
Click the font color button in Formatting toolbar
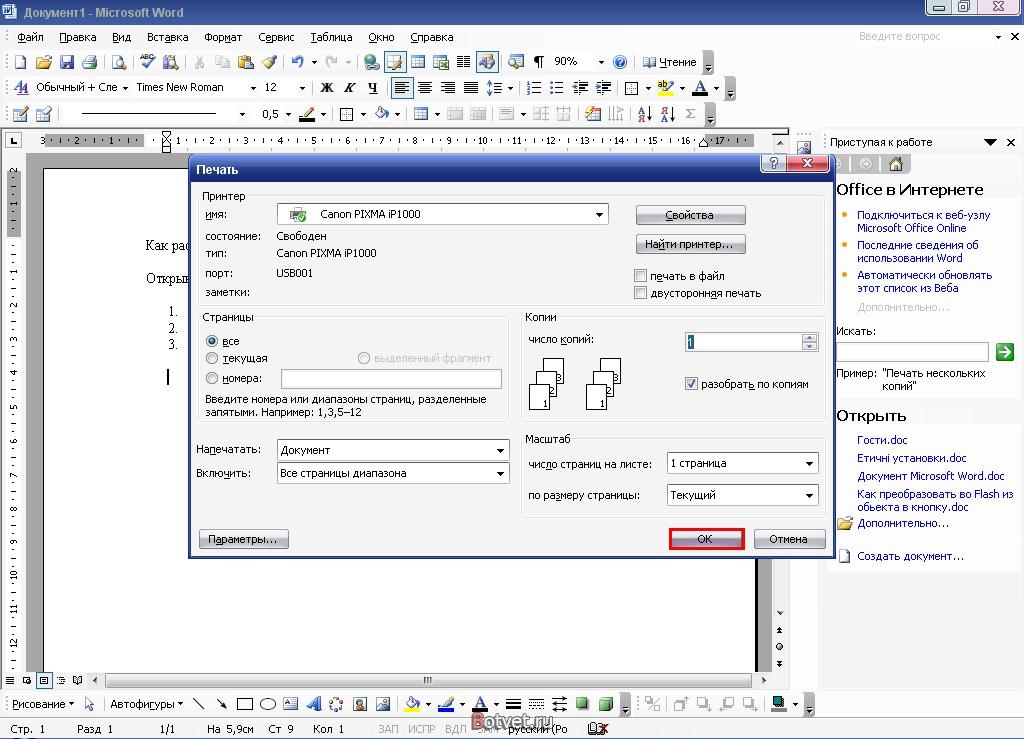coord(700,87)
